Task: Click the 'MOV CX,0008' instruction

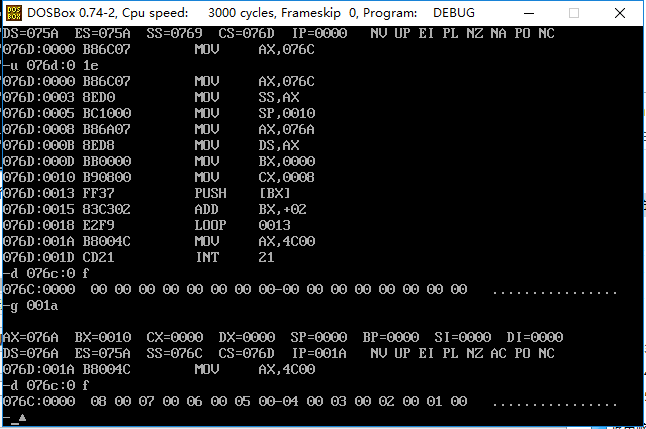Action: 255,177
